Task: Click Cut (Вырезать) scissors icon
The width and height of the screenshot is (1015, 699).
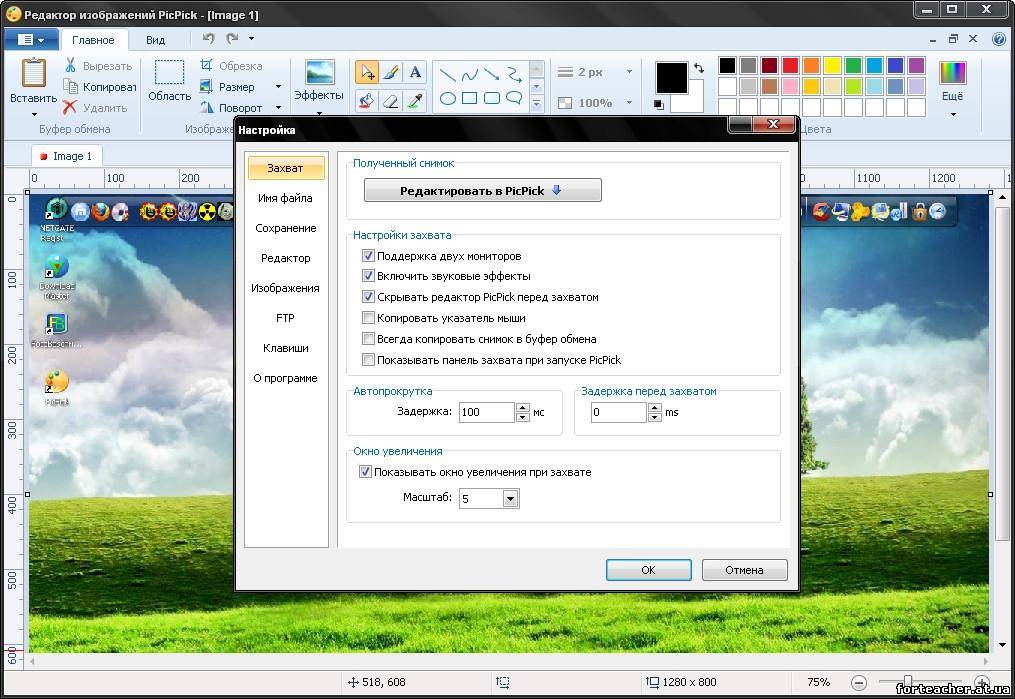Action: pos(70,65)
